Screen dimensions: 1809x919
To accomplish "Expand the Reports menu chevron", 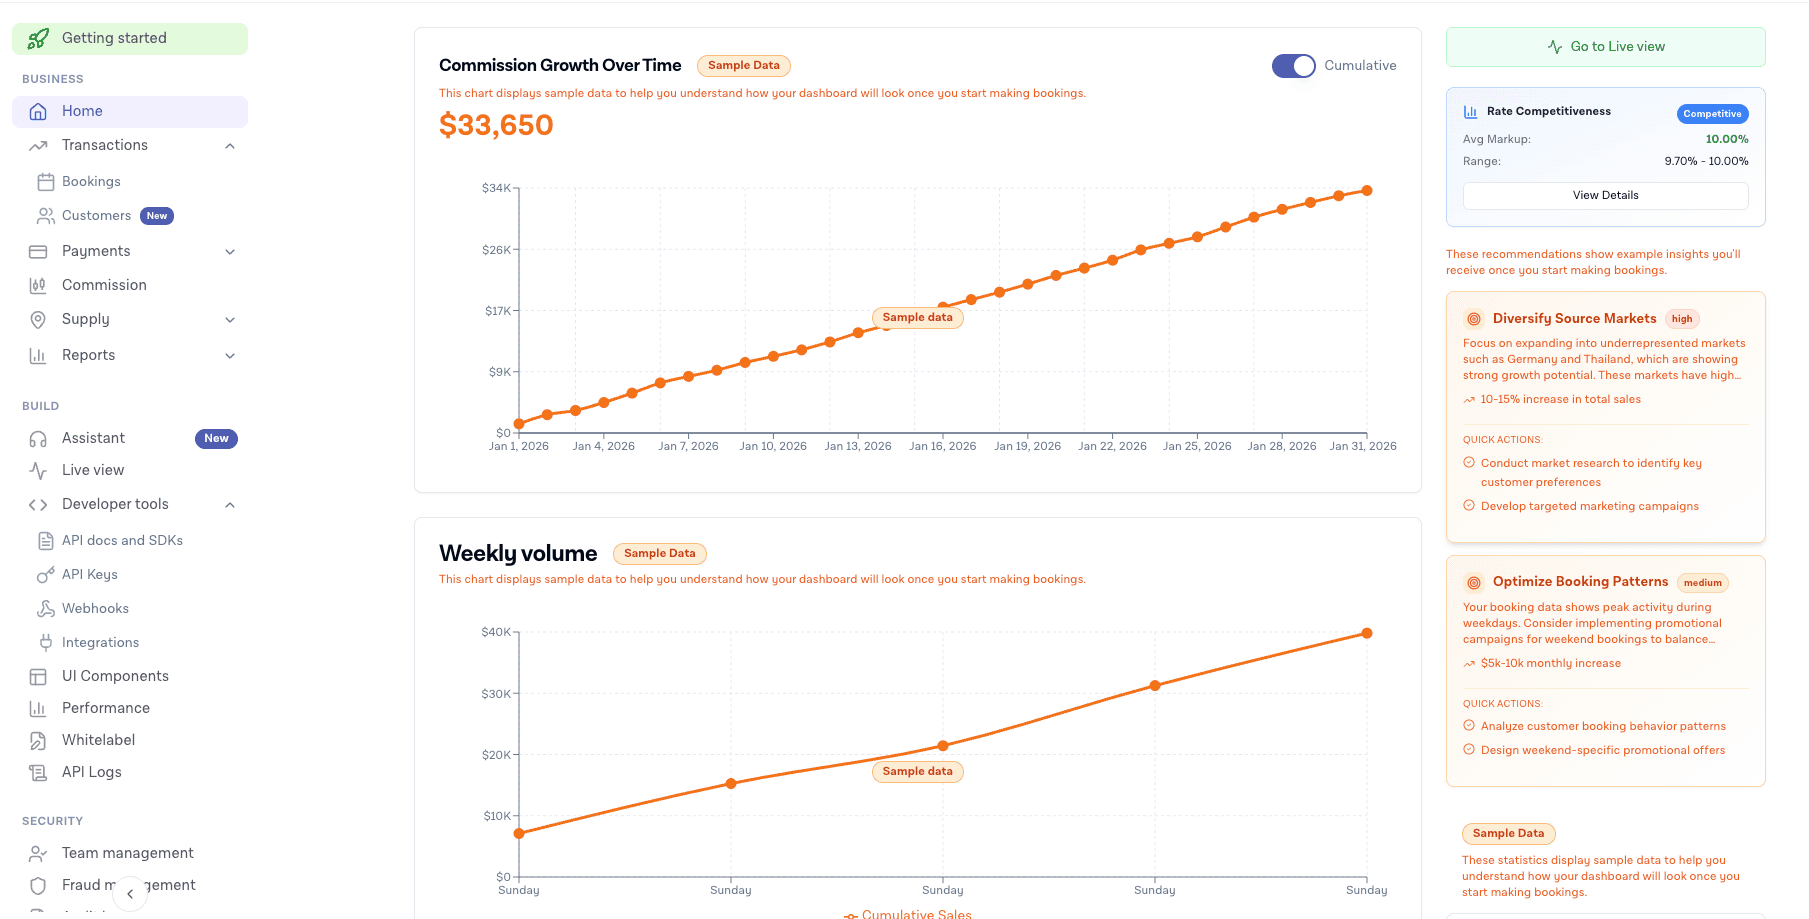I will pyautogui.click(x=230, y=356).
